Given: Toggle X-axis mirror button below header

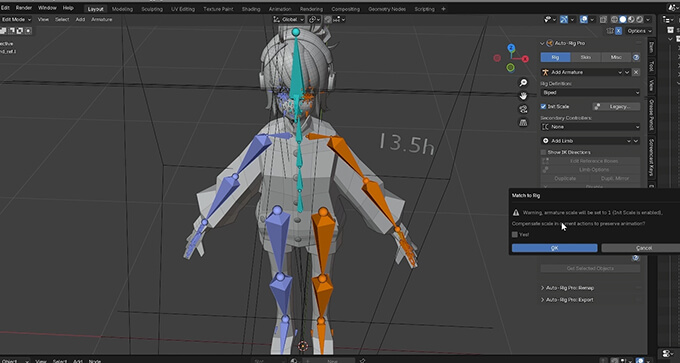Looking at the screenshot, I should pos(618,31).
